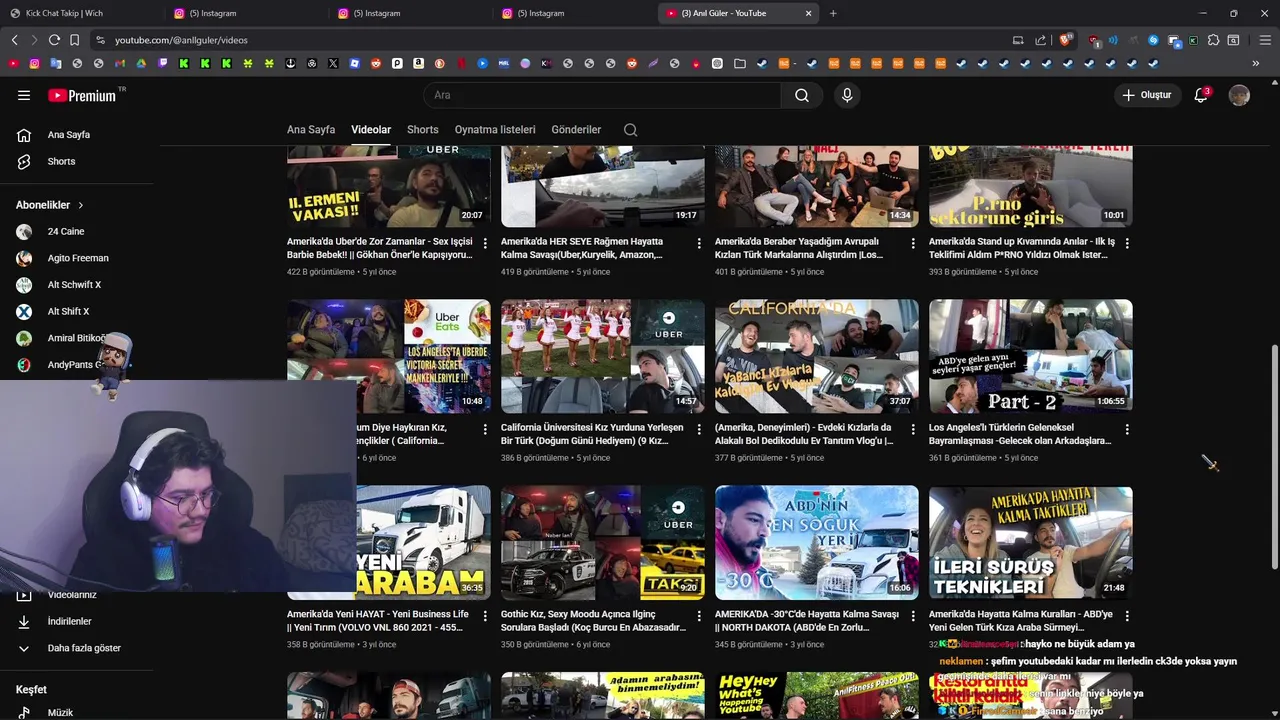
Task: Switch to the Kick Chat Takip browser tab
Action: point(82,13)
